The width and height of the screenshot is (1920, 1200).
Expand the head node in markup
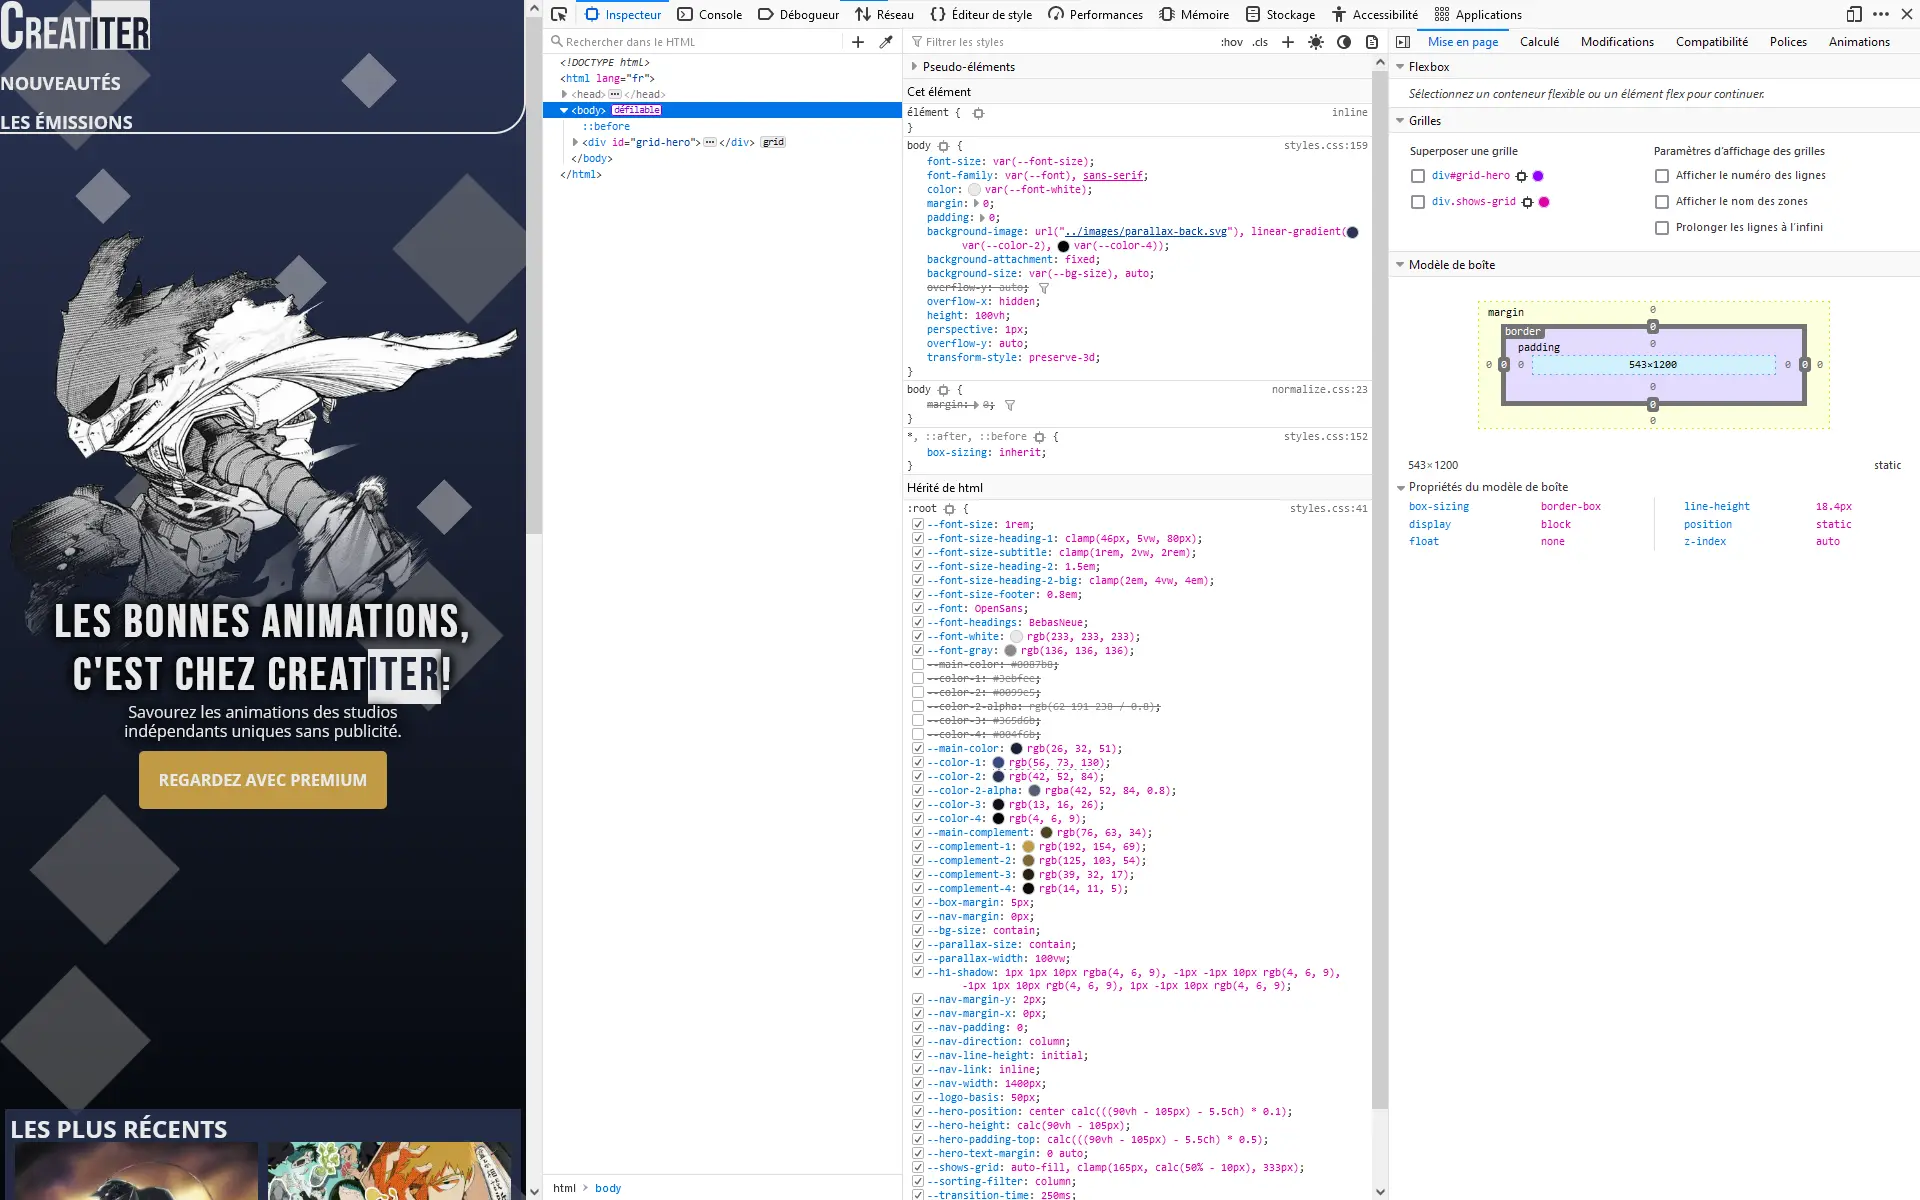pos(565,94)
